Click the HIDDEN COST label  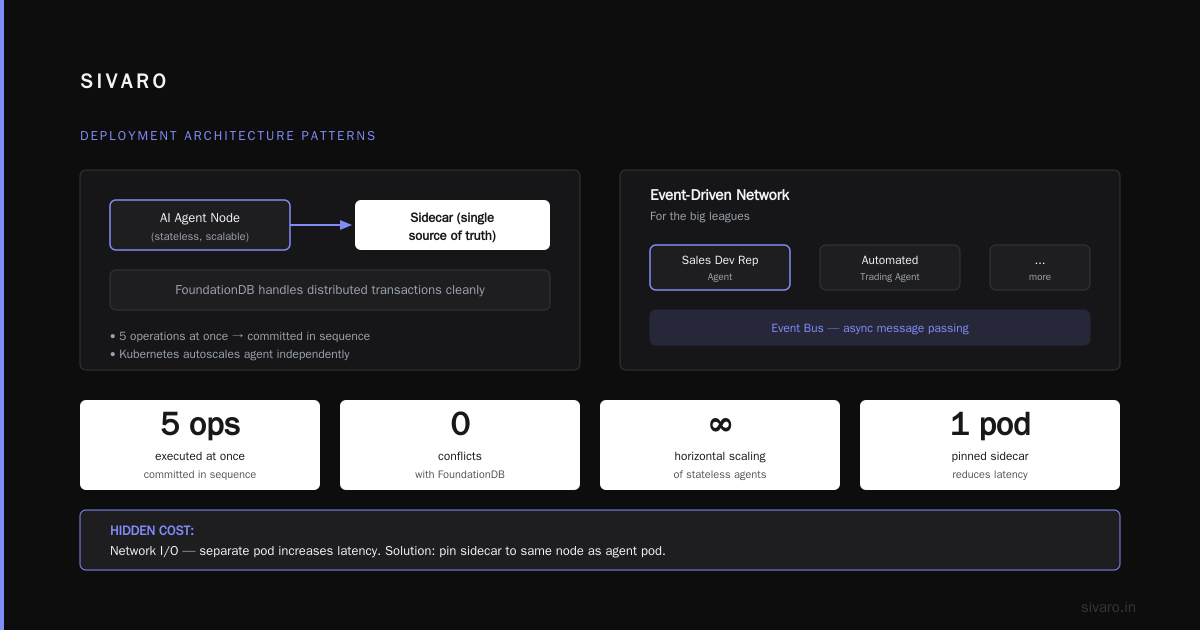pos(152,531)
